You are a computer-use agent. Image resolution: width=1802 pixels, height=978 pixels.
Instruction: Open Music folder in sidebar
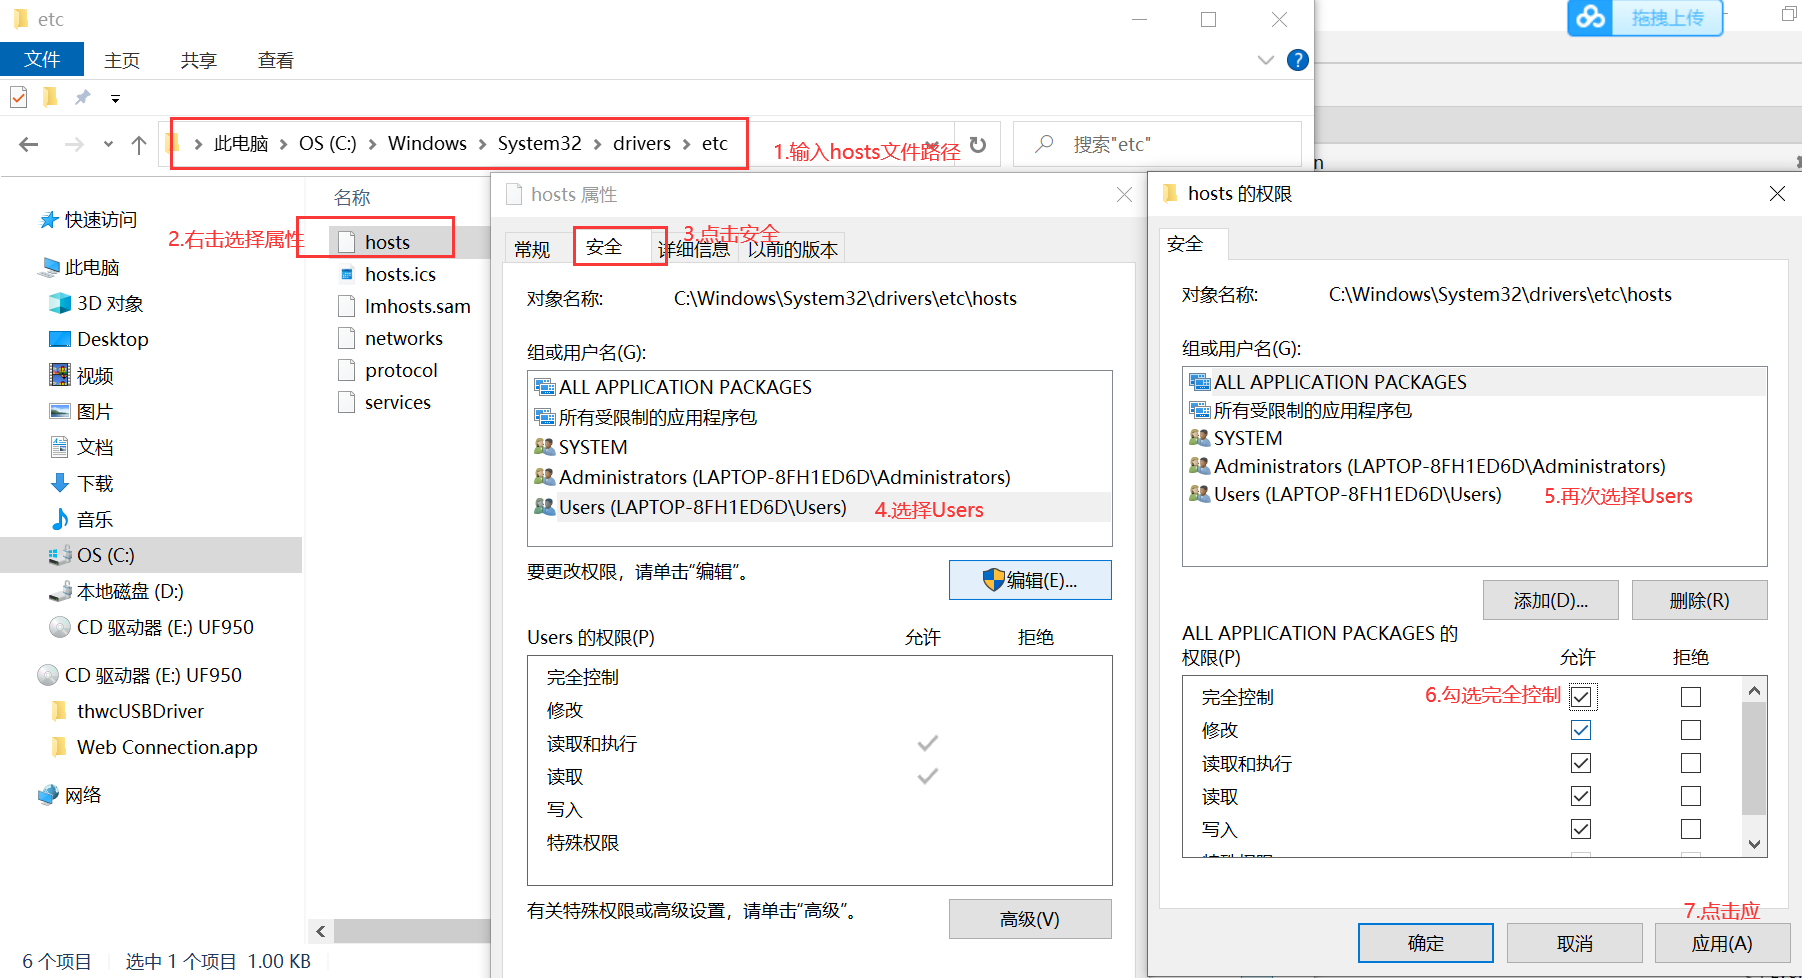pos(82,519)
